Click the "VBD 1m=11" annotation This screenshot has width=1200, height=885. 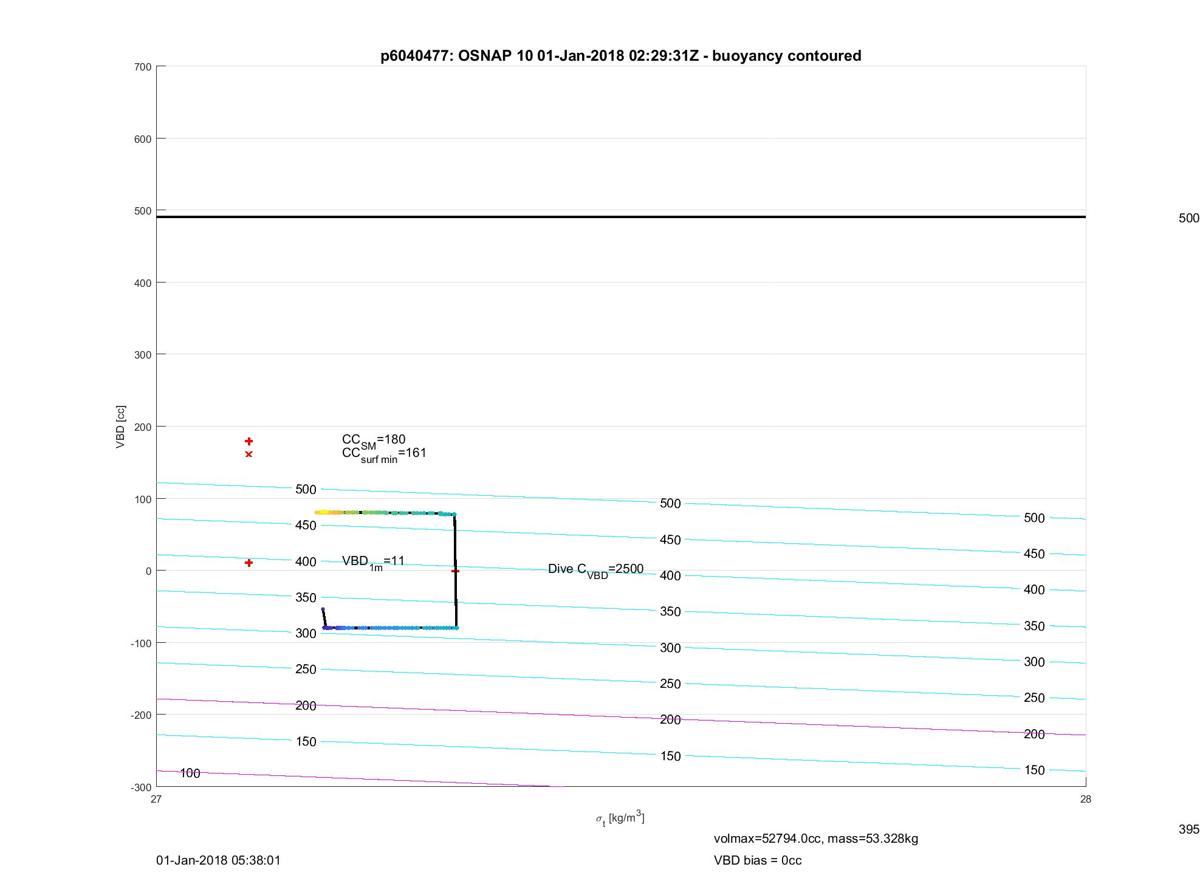pyautogui.click(x=373, y=562)
